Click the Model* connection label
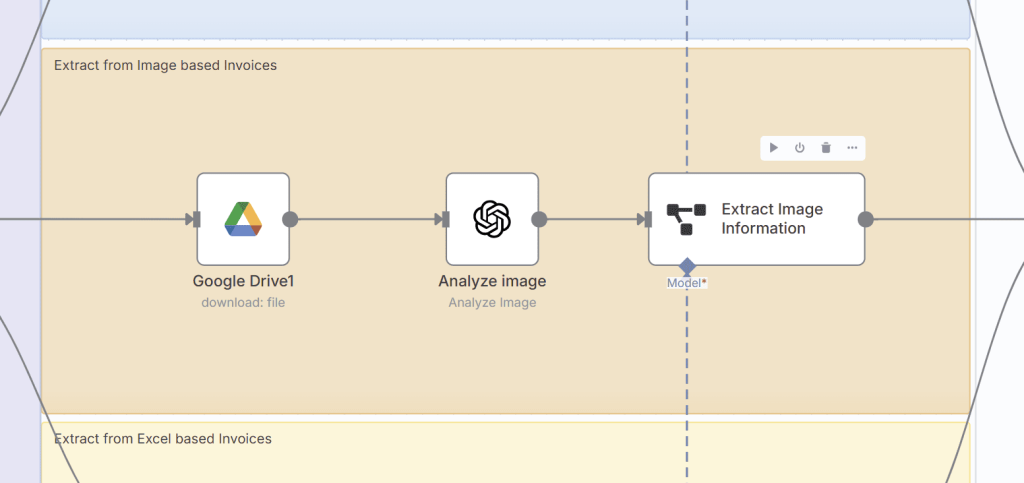Image resolution: width=1024 pixels, height=483 pixels. click(x=687, y=283)
